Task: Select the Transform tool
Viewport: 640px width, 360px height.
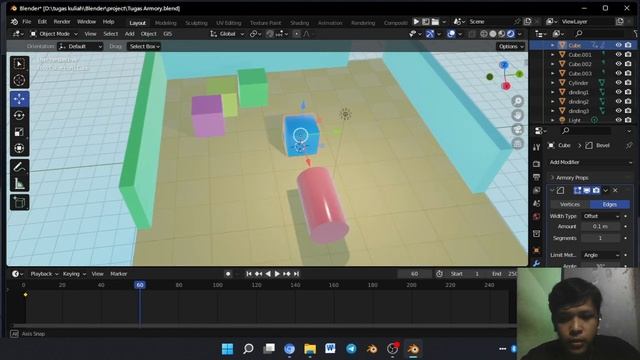Action: point(19,148)
